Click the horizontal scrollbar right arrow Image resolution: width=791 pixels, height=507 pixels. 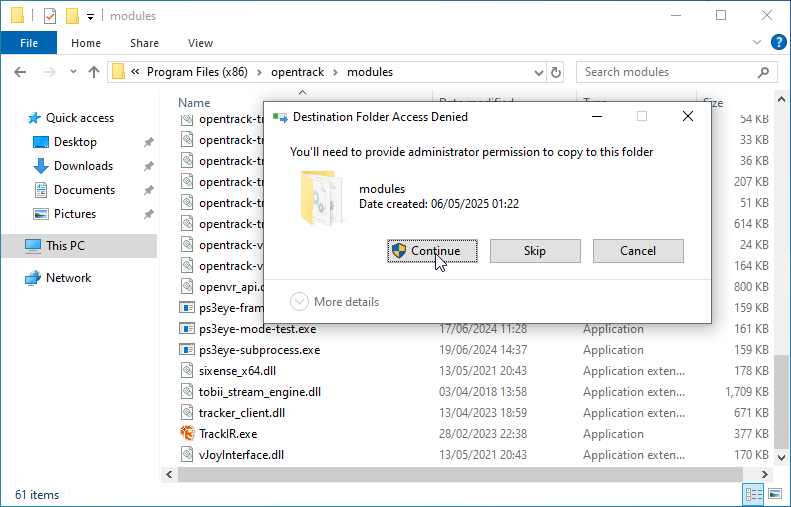click(764, 474)
